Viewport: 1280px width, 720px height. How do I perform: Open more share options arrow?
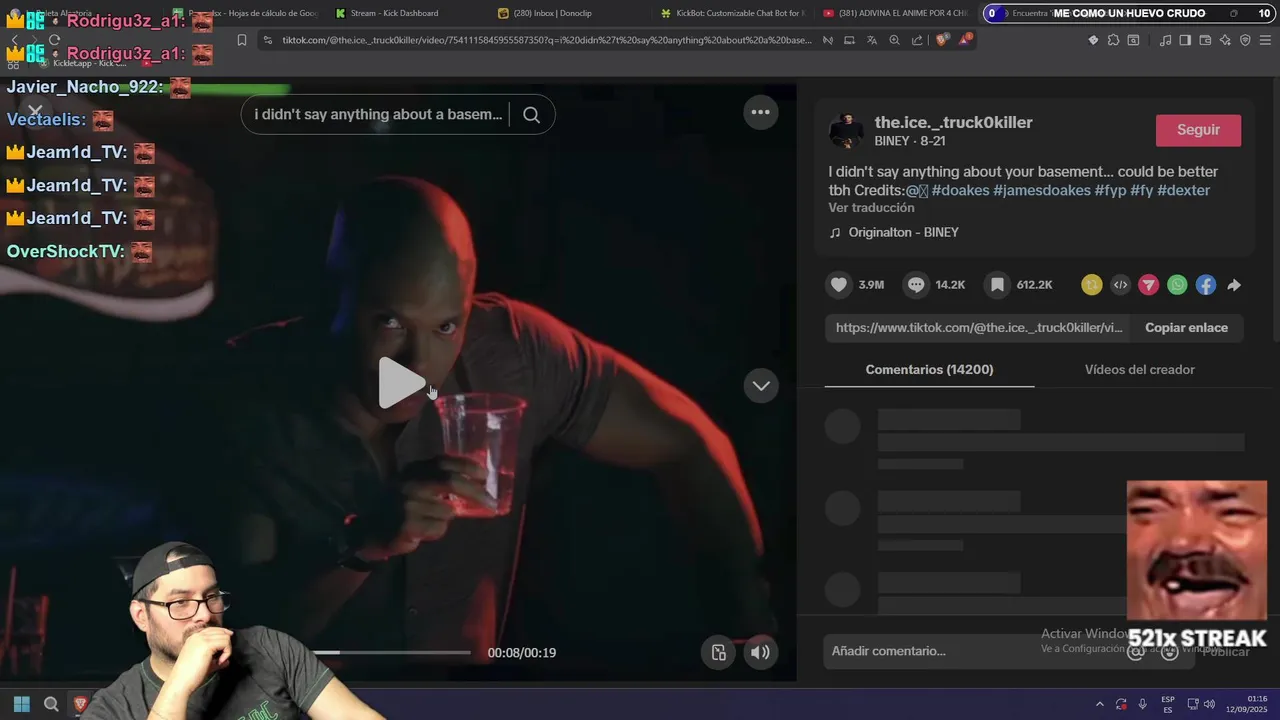point(1234,285)
